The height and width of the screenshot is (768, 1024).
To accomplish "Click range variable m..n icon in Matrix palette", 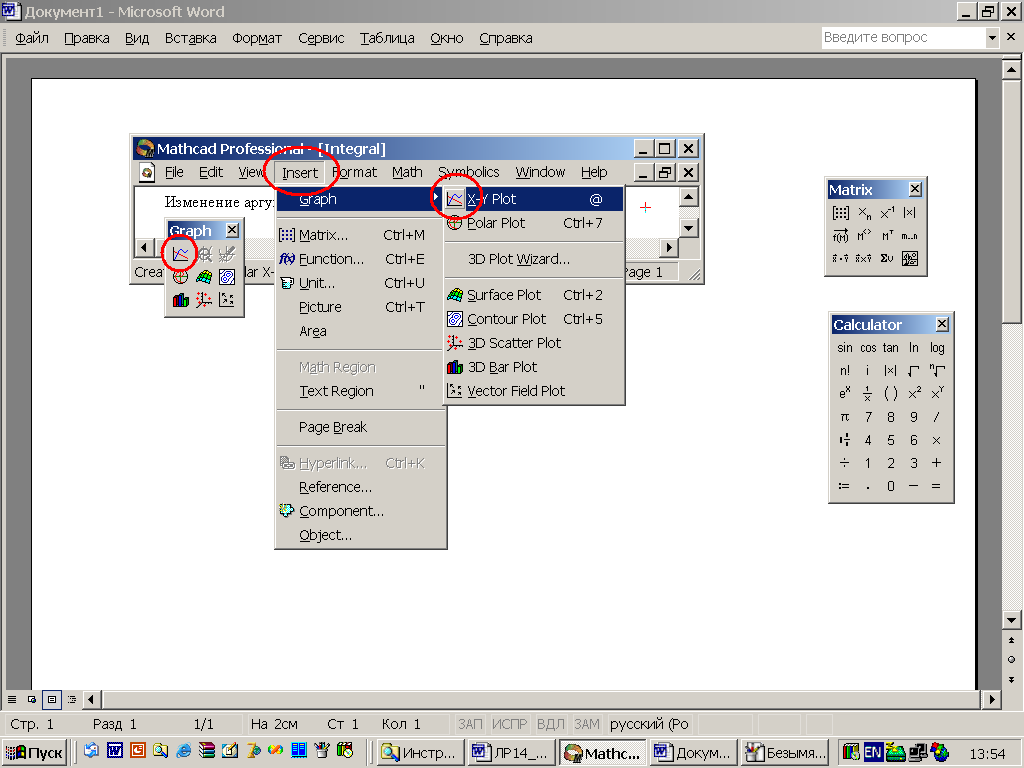I will tap(910, 236).
